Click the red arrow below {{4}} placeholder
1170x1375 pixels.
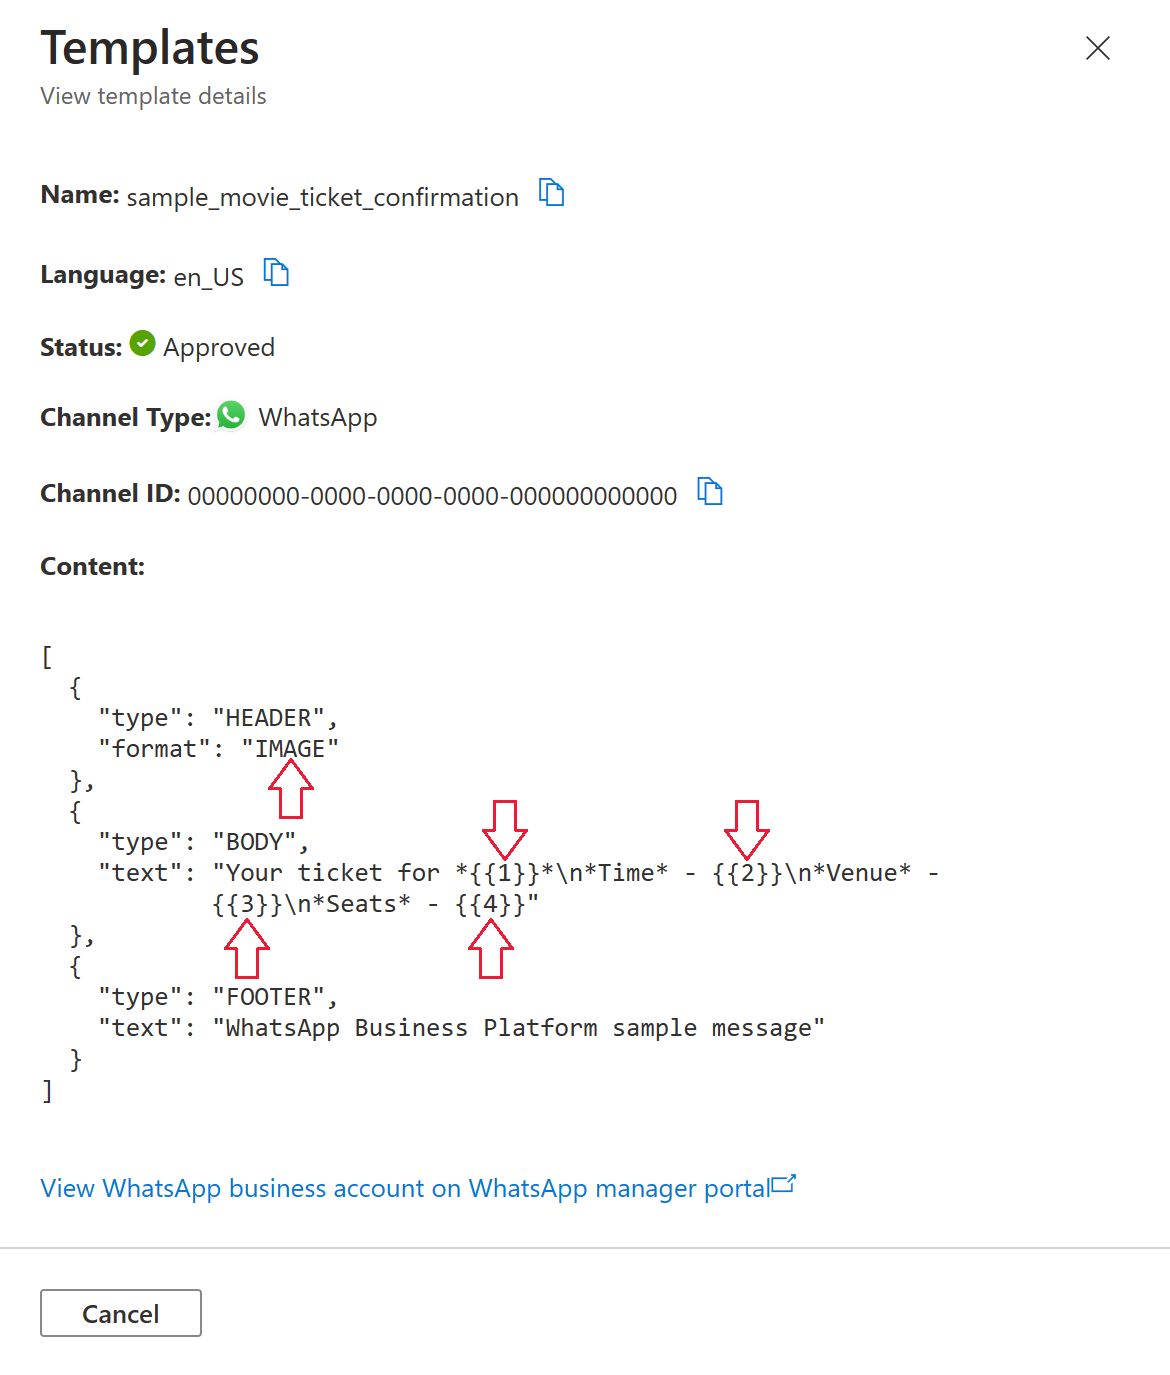[491, 948]
